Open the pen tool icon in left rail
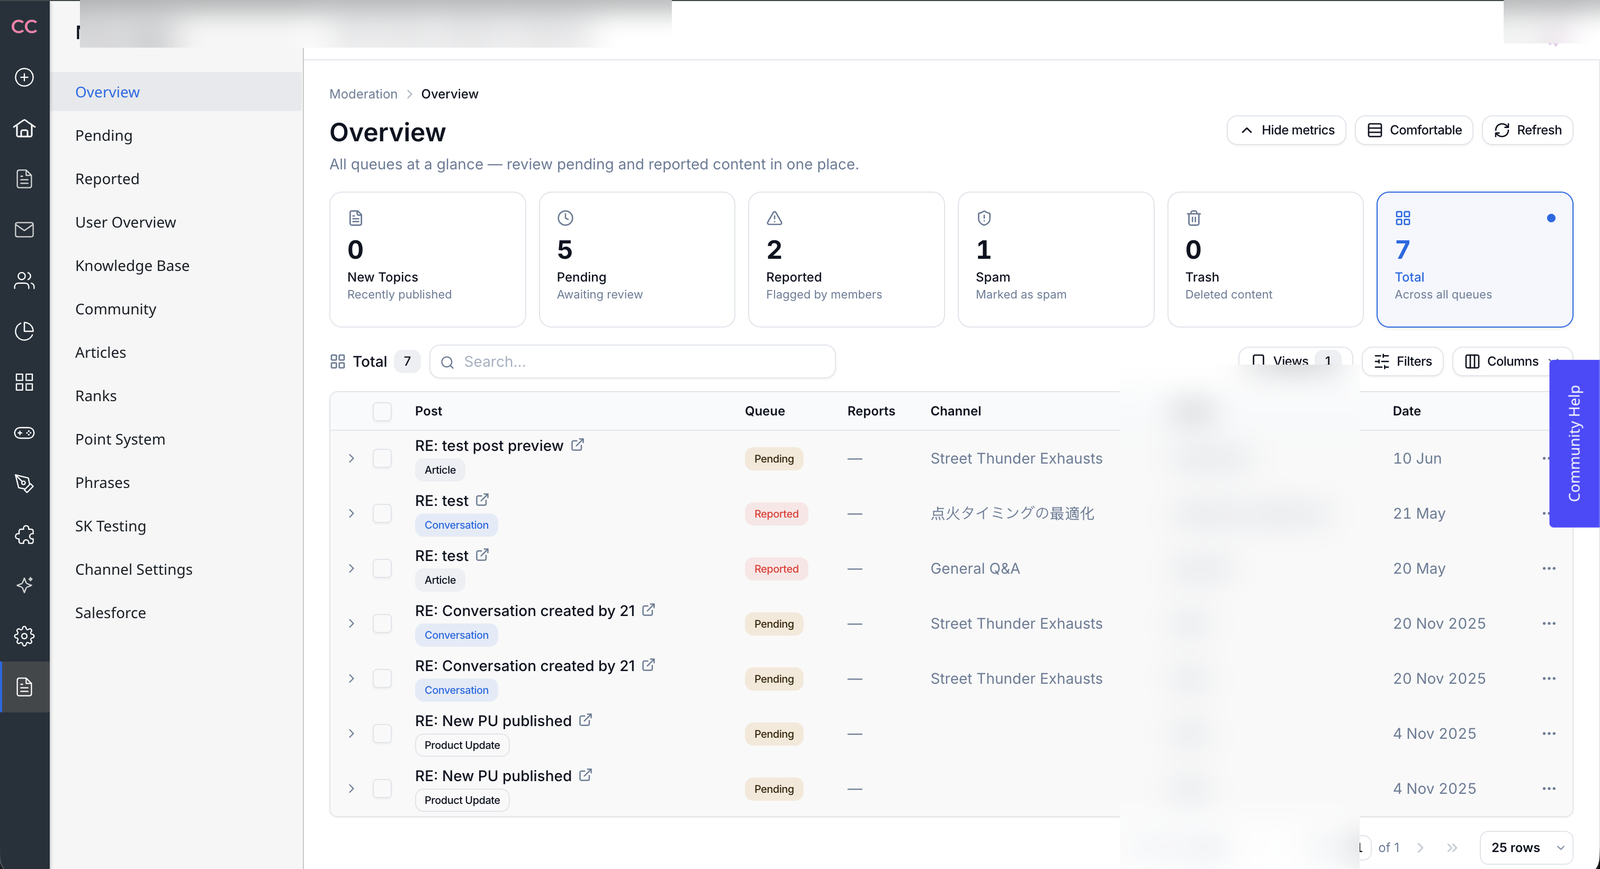This screenshot has height=869, width=1600. tap(24, 484)
